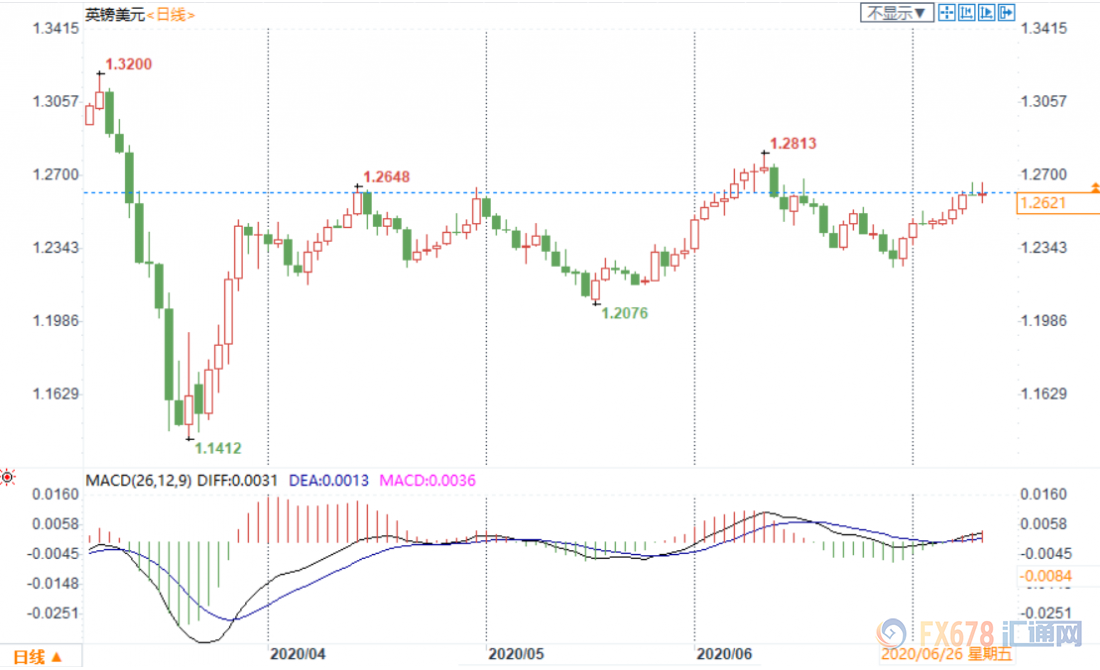Click the 2020/06 date marker on time axis

coord(724,652)
